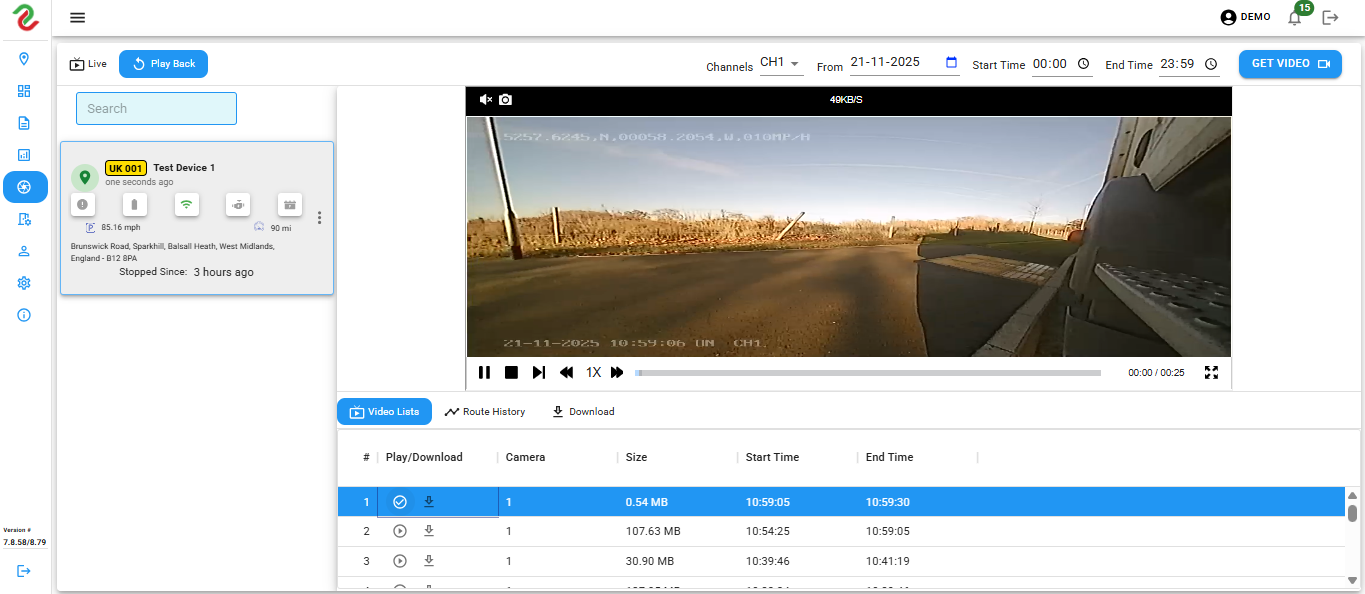Click the Play Back button
The height and width of the screenshot is (594, 1365).
click(x=163, y=64)
